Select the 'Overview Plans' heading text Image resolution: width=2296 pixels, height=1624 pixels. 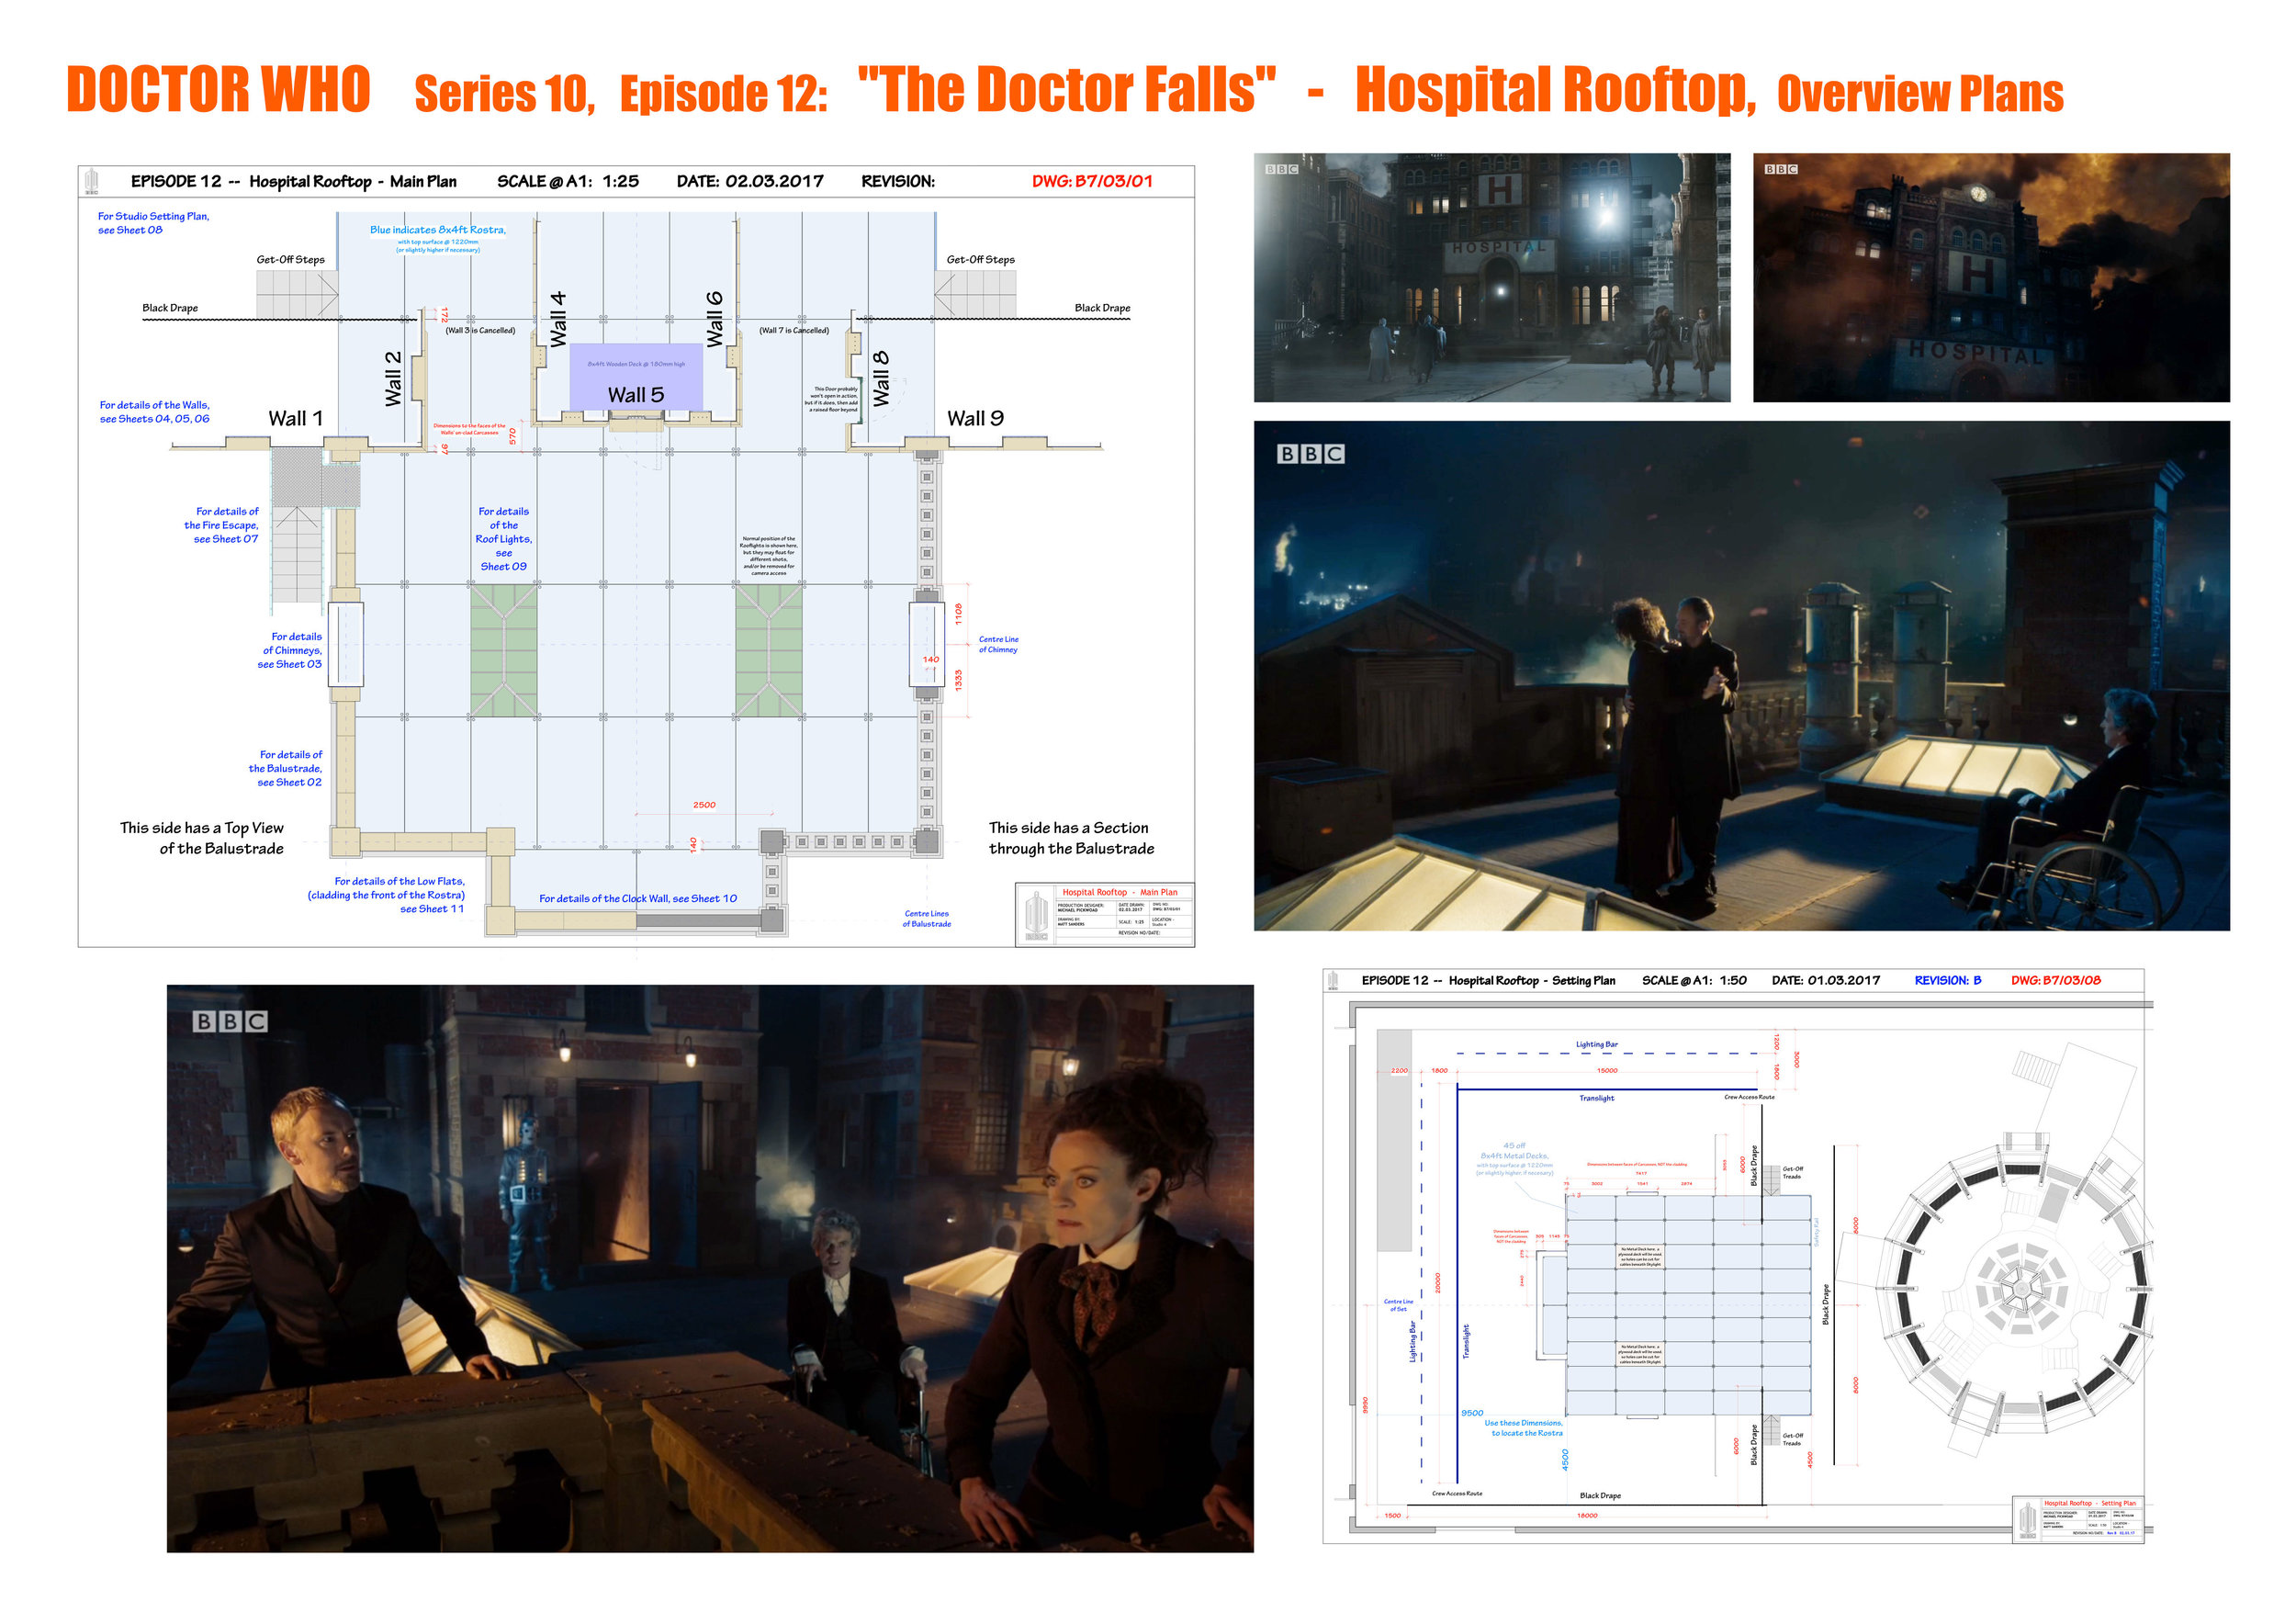(1920, 94)
